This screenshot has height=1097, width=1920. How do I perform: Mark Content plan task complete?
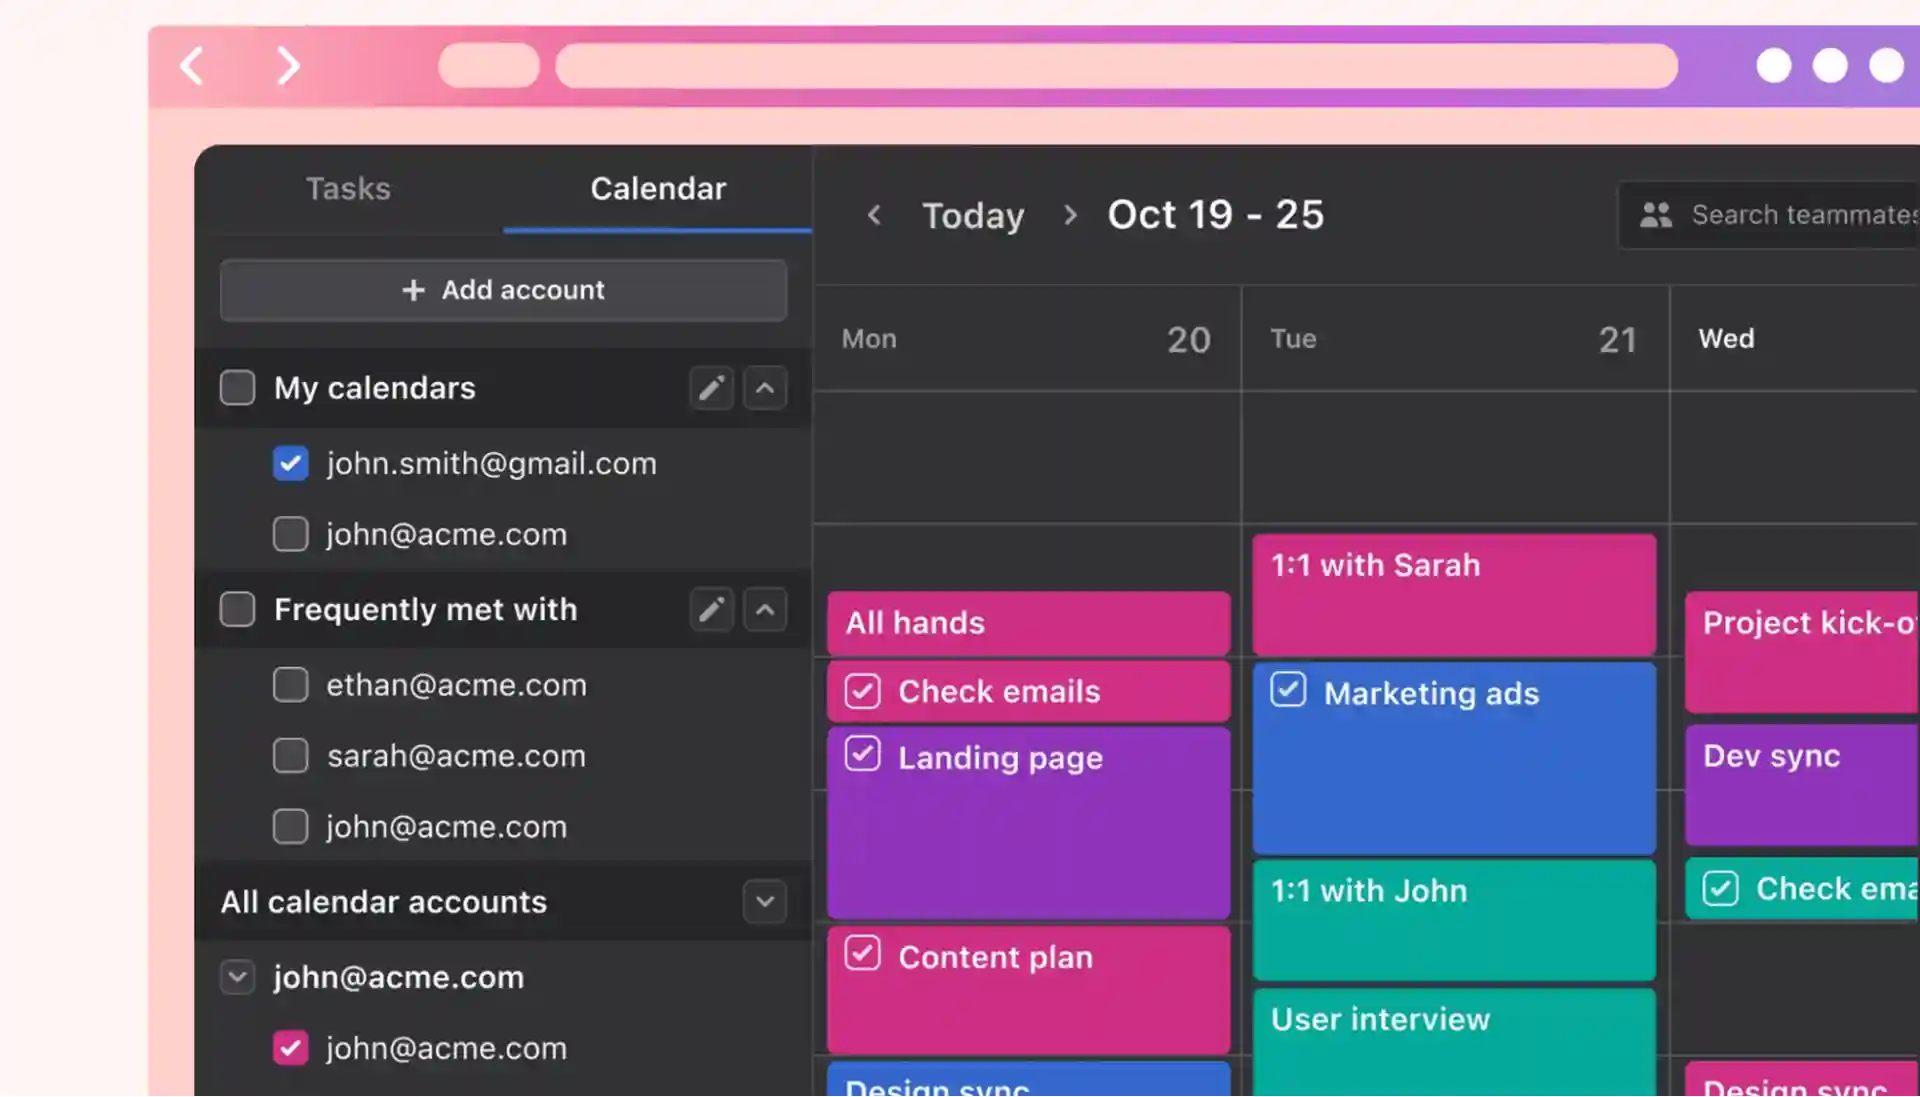click(x=862, y=953)
